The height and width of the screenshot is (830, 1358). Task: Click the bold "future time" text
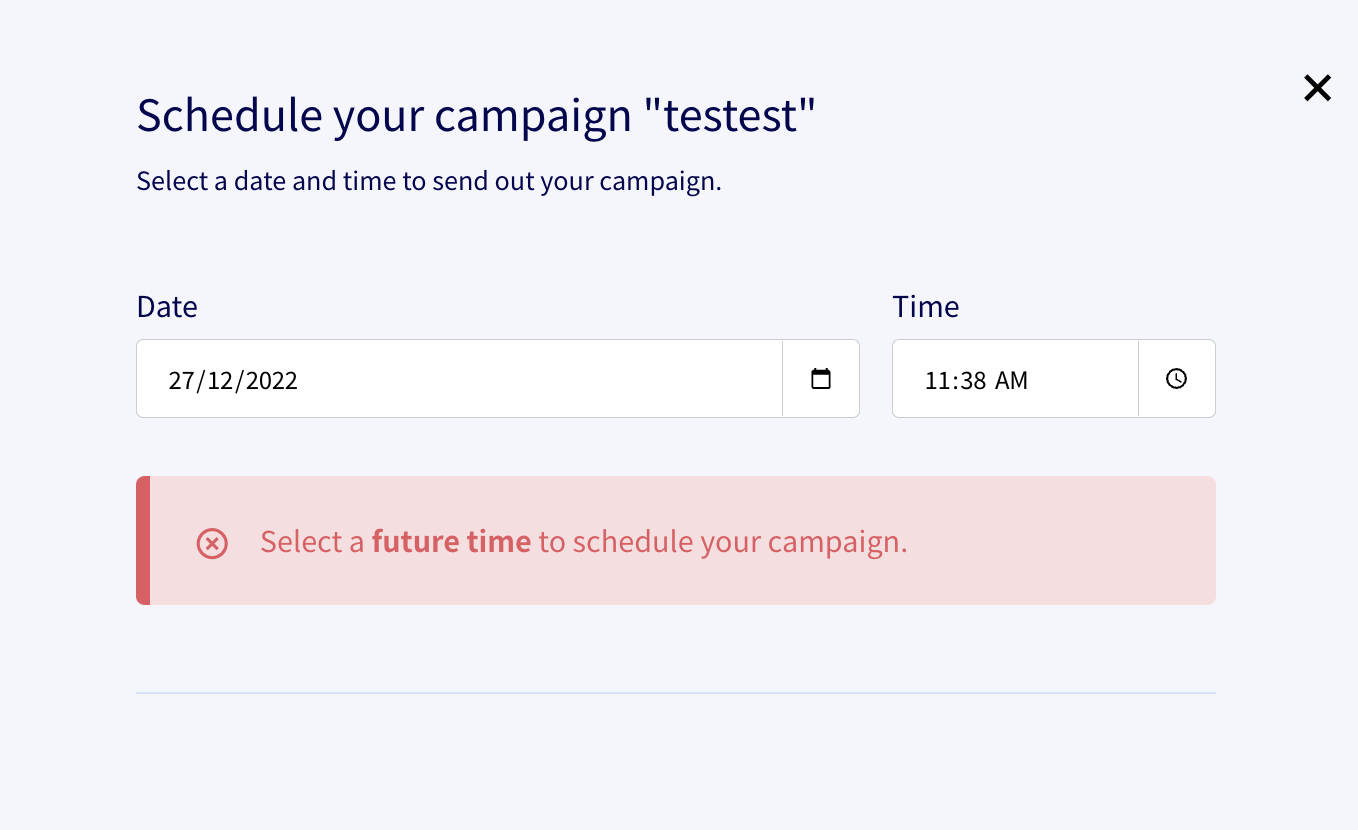point(451,542)
